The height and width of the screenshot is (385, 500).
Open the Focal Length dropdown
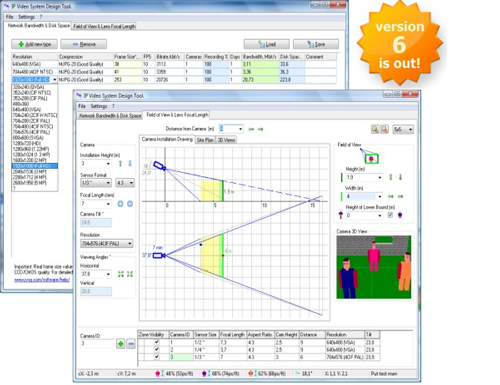(96, 204)
